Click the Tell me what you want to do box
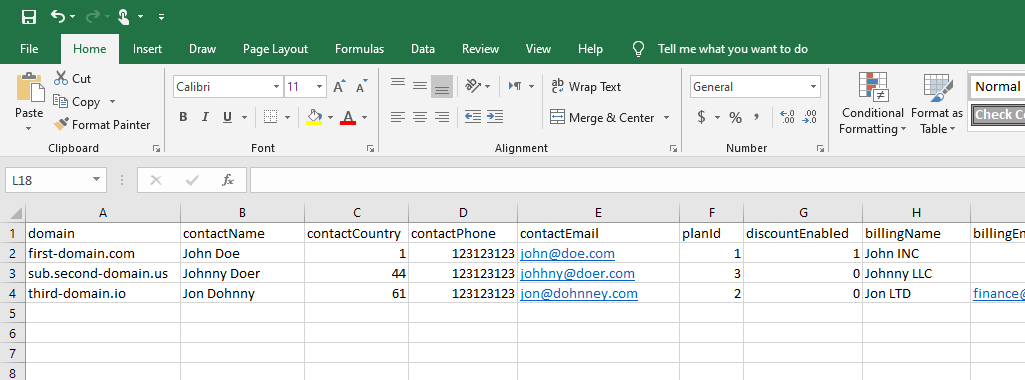The image size is (1025, 380). [732, 49]
